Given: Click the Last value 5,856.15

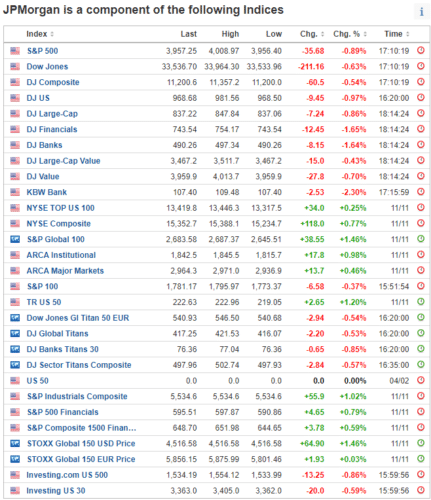Looking at the screenshot, I should 181,459.
